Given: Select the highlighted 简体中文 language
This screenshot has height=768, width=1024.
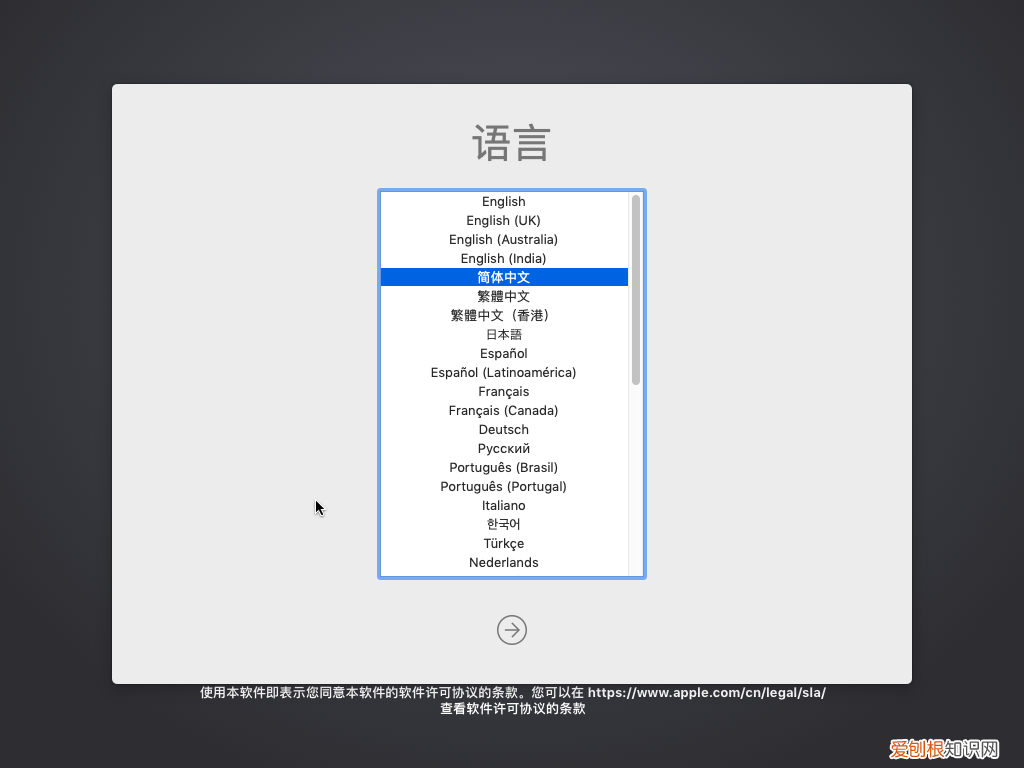Looking at the screenshot, I should (504, 277).
